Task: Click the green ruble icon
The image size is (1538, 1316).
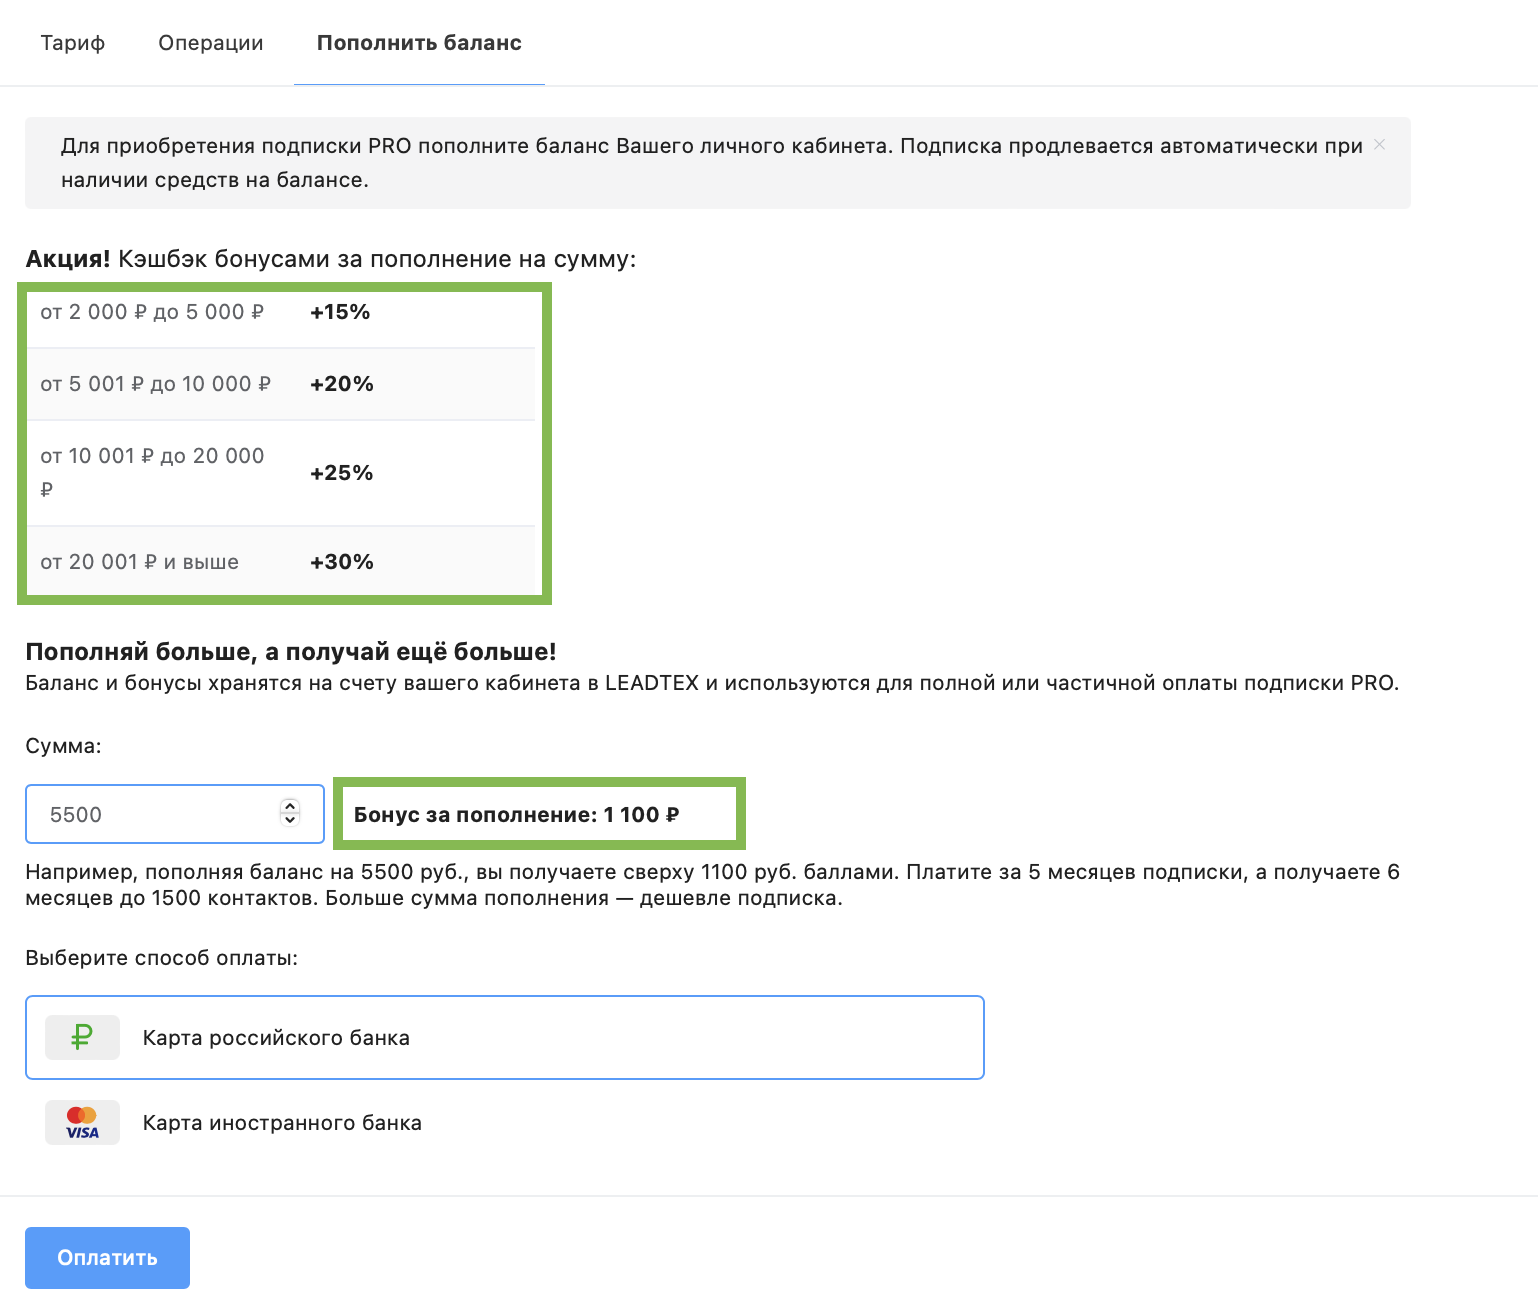Action: click(82, 1037)
